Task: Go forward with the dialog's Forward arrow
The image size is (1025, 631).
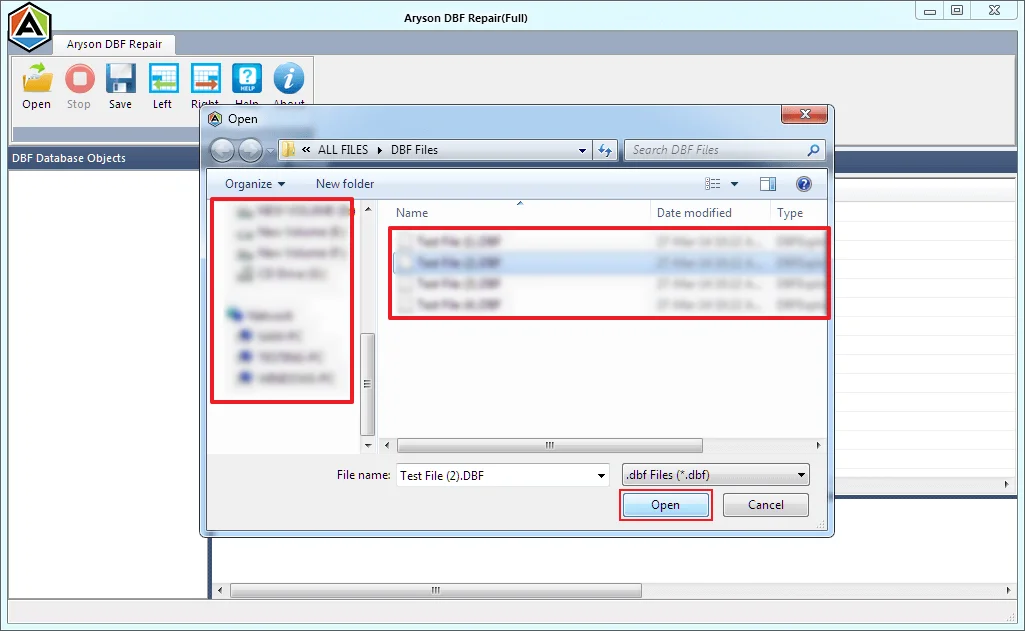Action: 250,150
